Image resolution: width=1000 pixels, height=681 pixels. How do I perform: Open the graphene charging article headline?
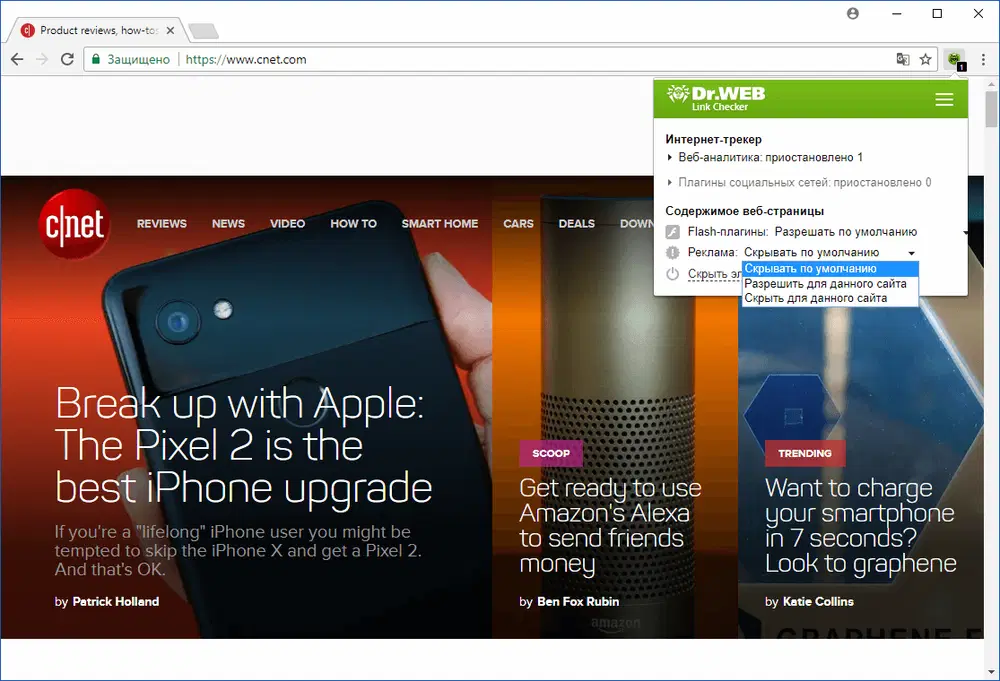[860, 526]
